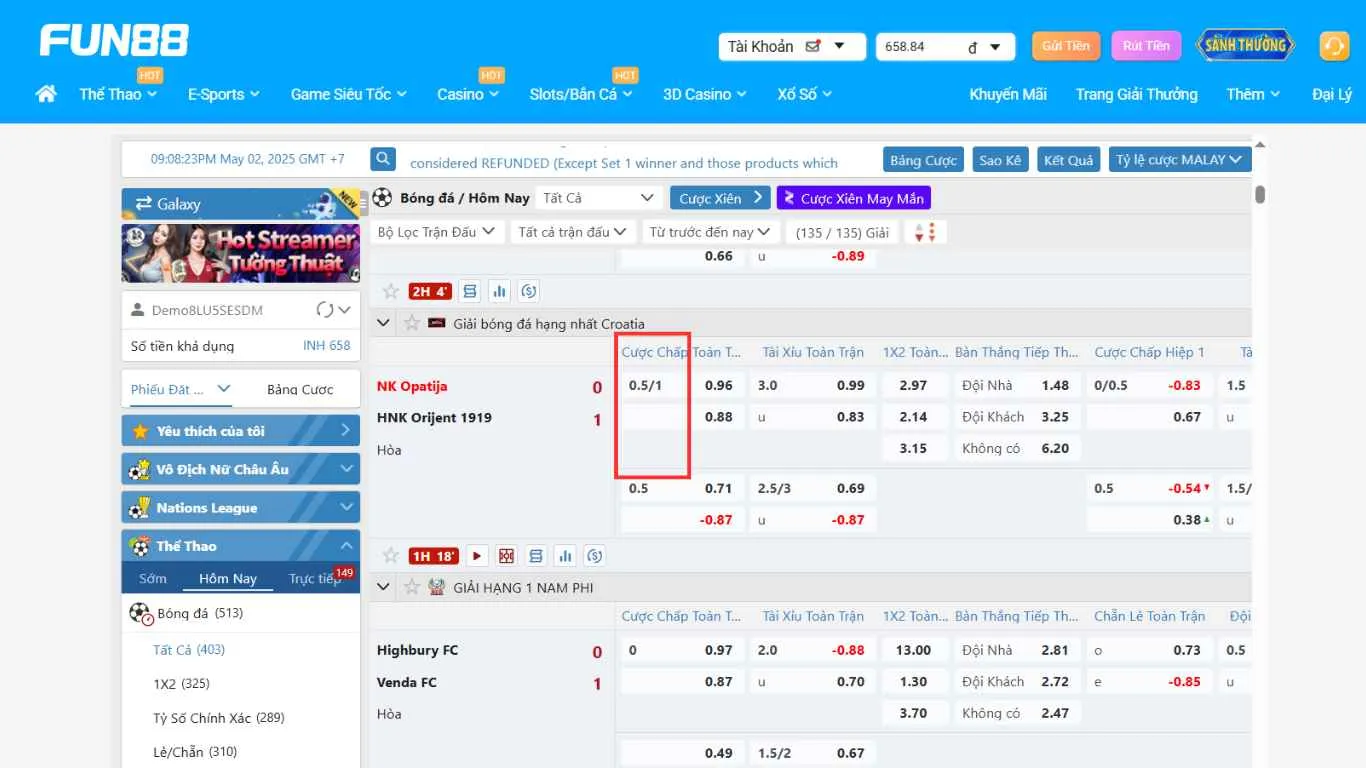Go to the FUN88 home icon

45,94
